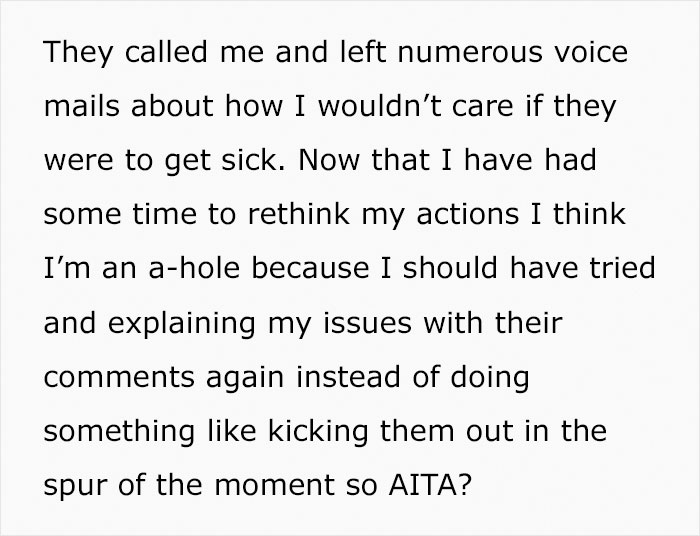700x536 pixels.
Task: Click the "AITA?" text at the end
Action: (430, 485)
